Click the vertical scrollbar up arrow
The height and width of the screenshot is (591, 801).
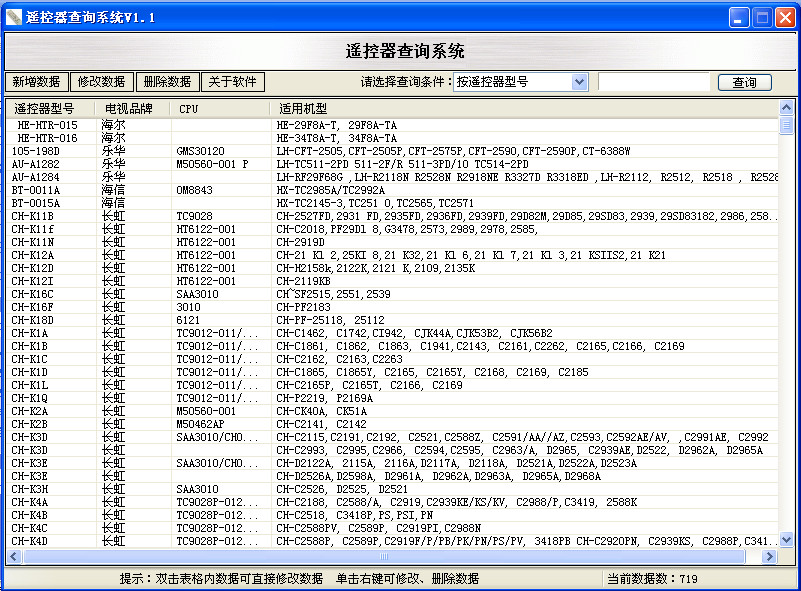click(x=786, y=107)
